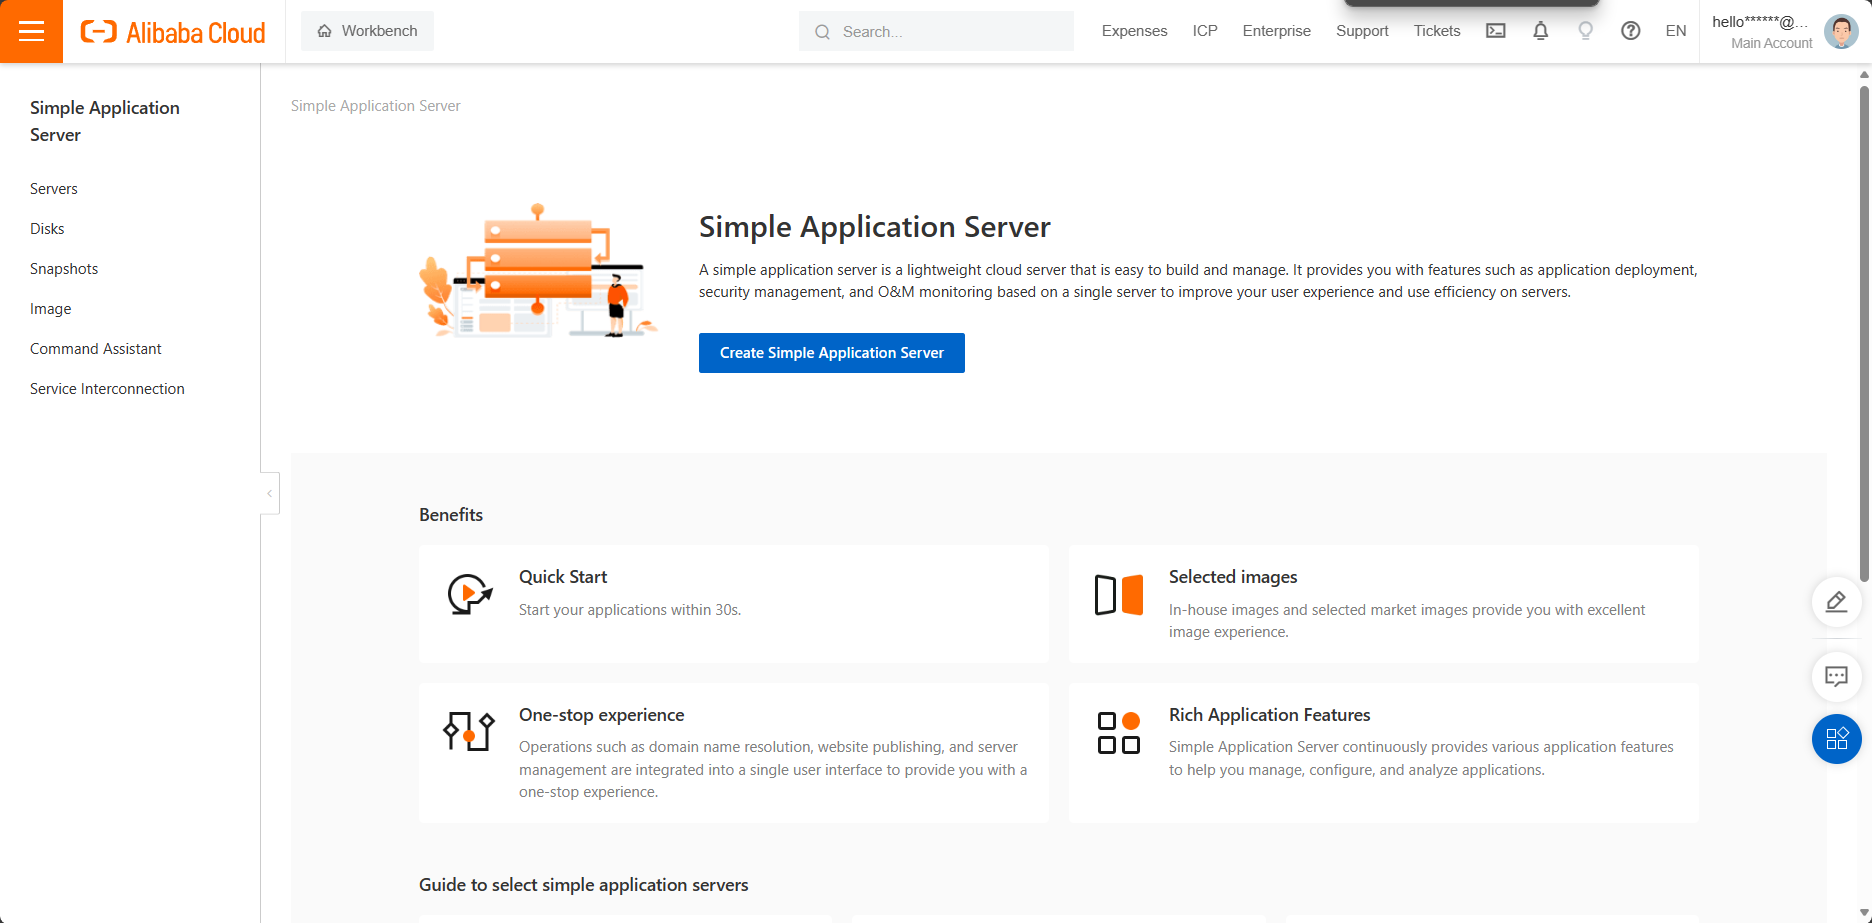The width and height of the screenshot is (1872, 923).
Task: Click the Quick Start icon
Action: pyautogui.click(x=470, y=594)
